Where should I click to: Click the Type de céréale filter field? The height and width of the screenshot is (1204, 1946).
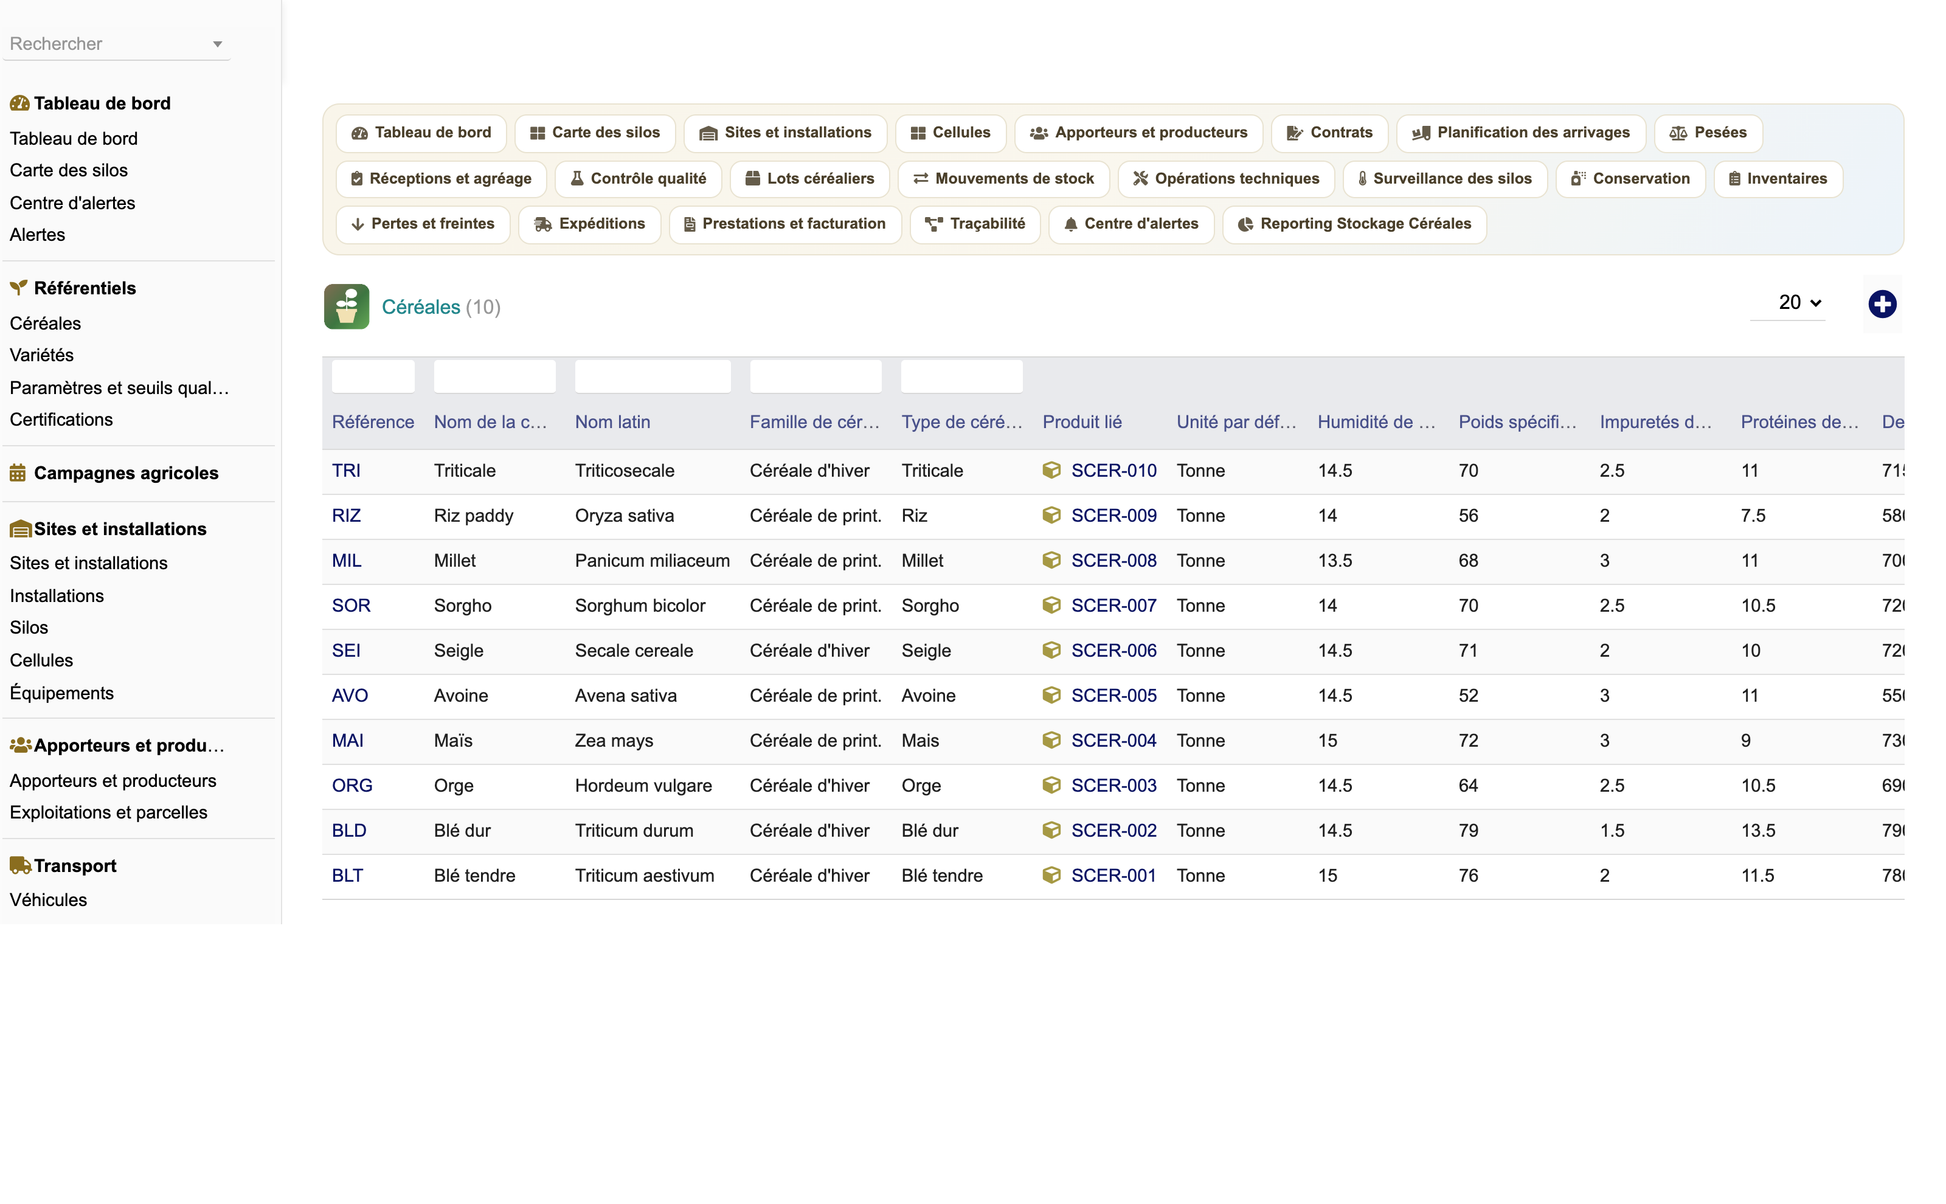pos(961,376)
